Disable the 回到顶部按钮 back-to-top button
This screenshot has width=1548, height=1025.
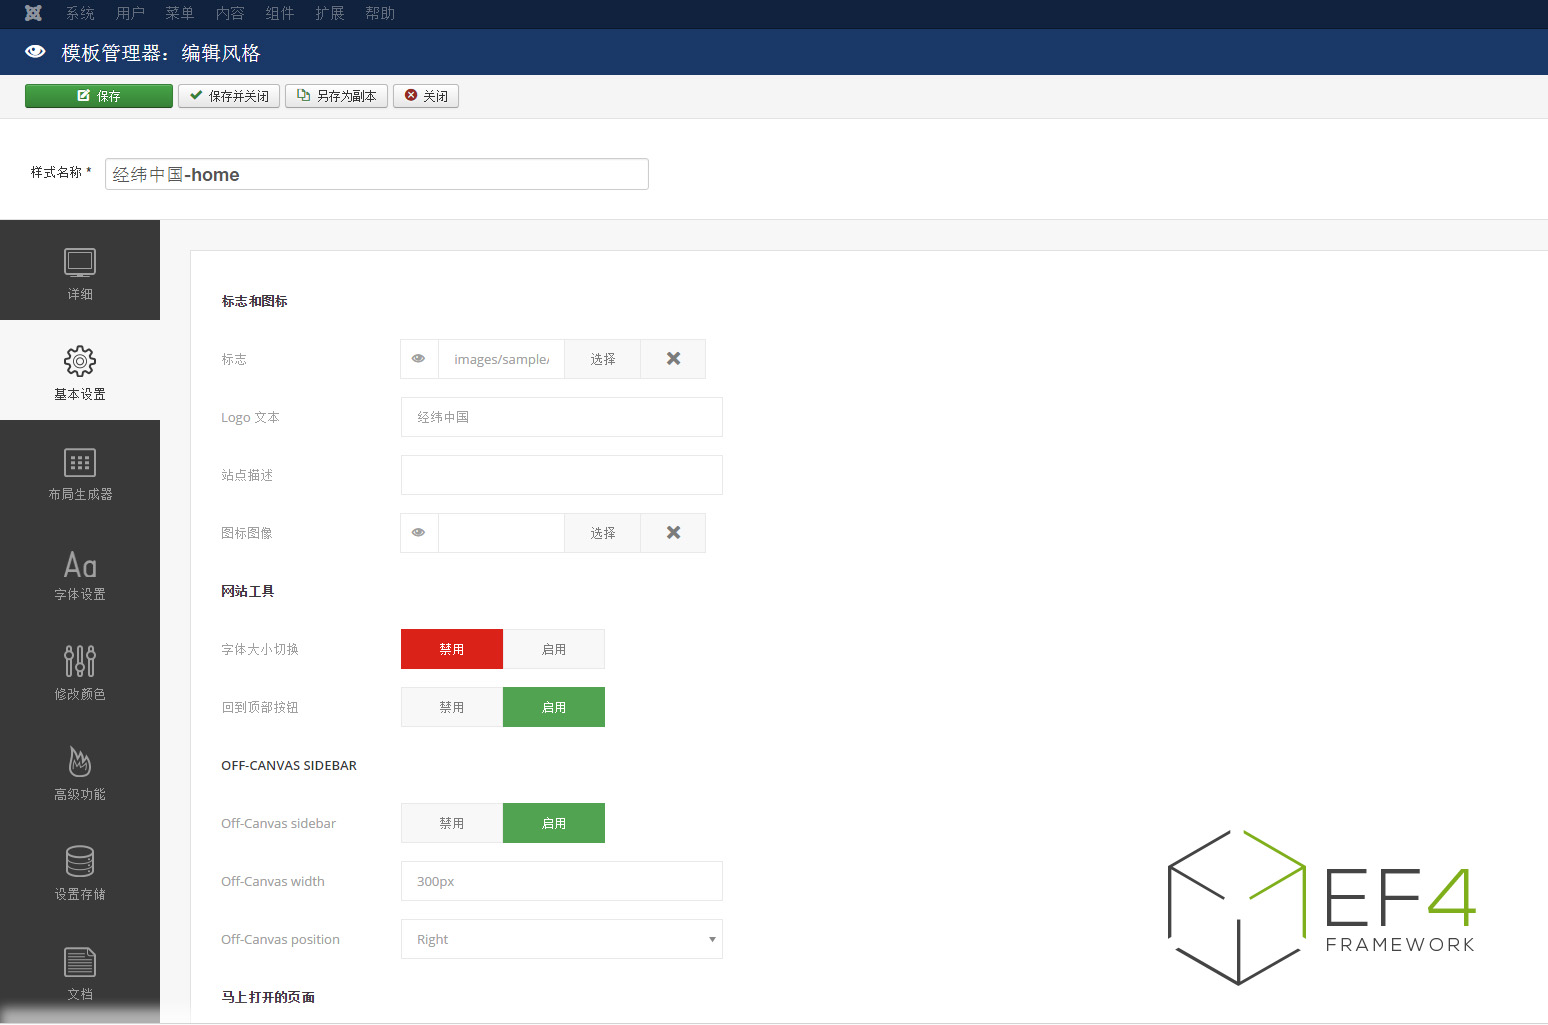(x=451, y=707)
